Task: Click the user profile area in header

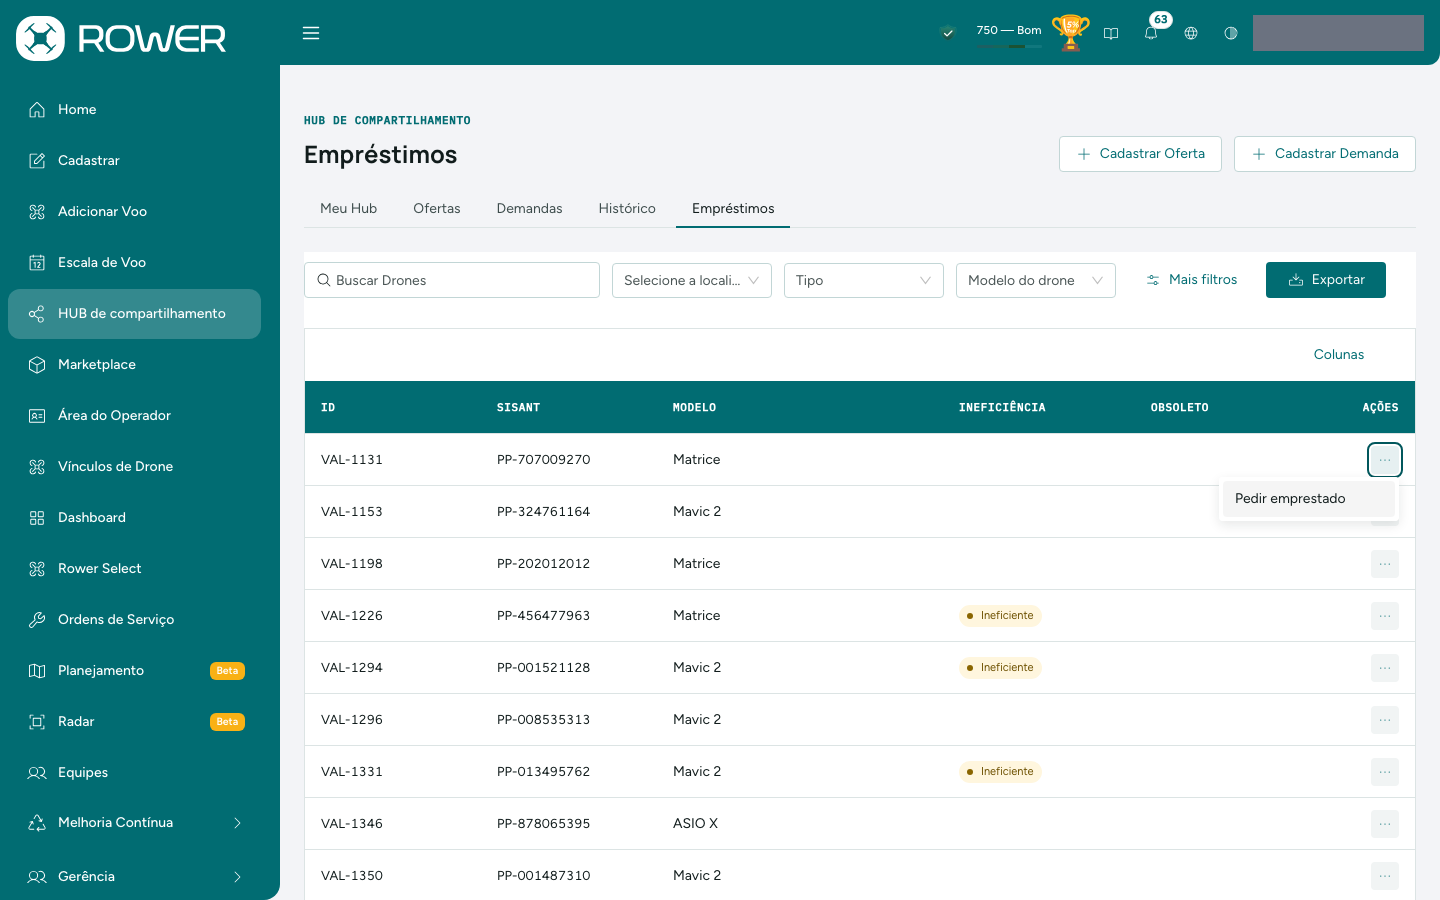Action: pyautogui.click(x=1338, y=33)
